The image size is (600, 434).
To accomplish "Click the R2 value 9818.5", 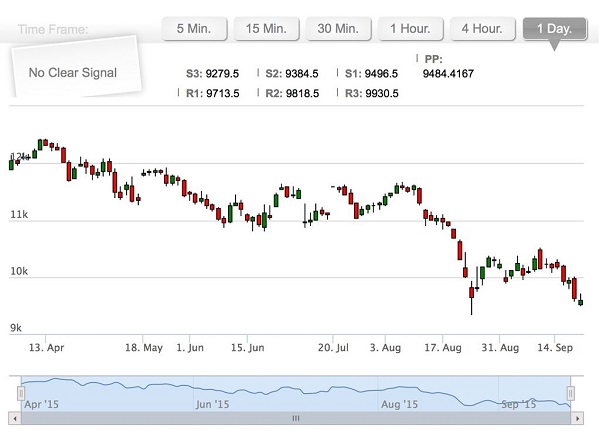I will 302,93.
